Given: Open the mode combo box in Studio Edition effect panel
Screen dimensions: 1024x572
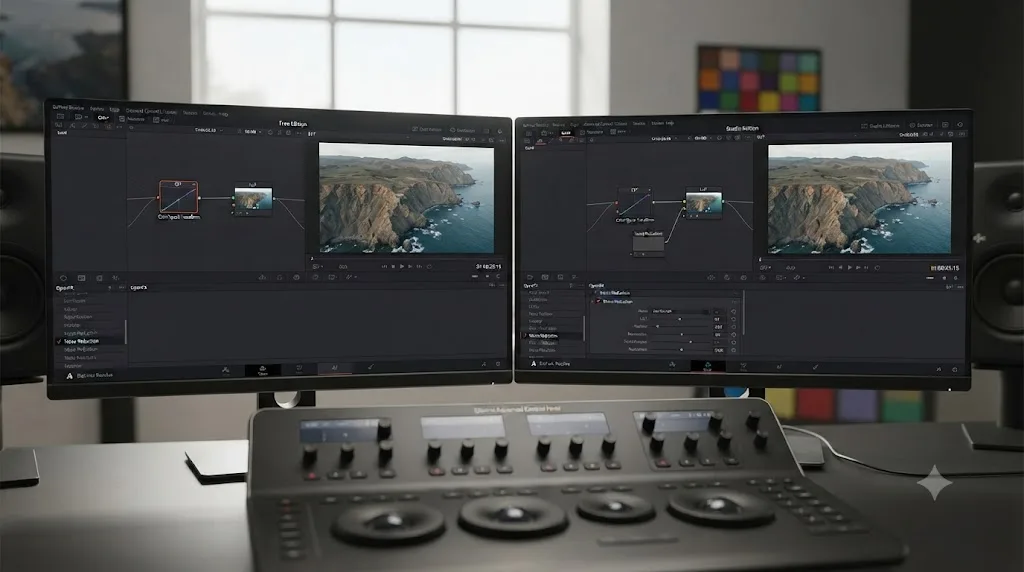Looking at the screenshot, I should pos(680,311).
